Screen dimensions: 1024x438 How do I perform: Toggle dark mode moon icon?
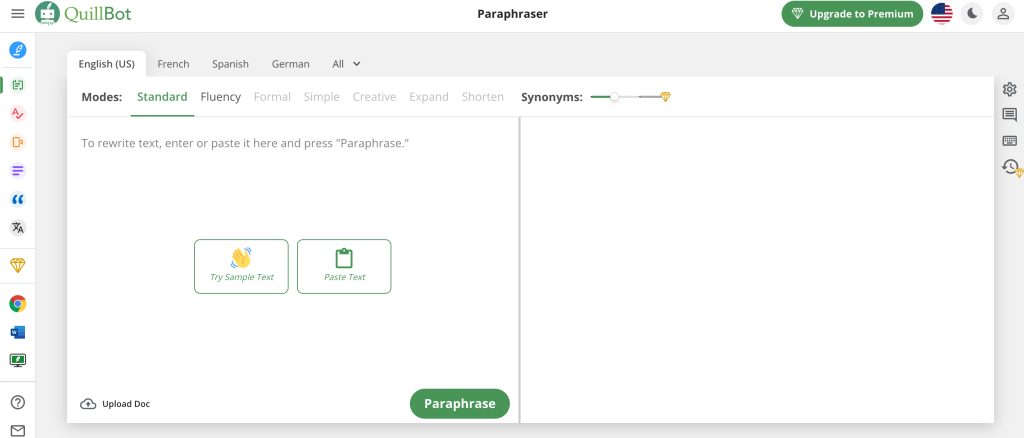tap(972, 14)
